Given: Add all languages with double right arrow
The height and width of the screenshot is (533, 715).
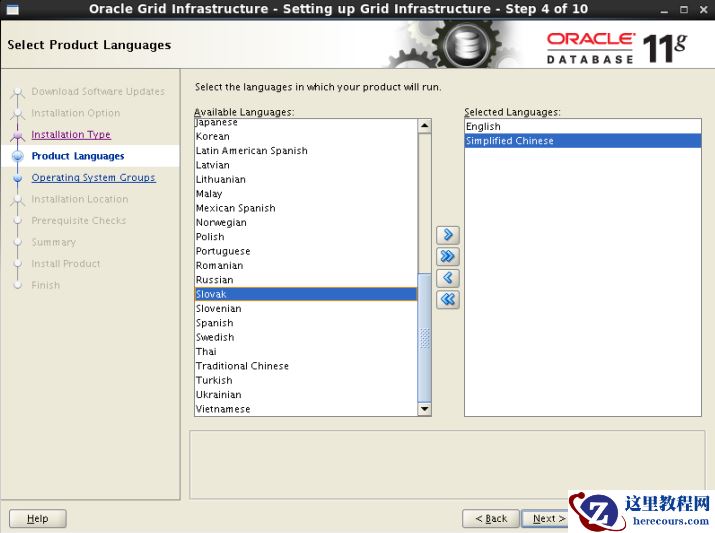Looking at the screenshot, I should 448,257.
